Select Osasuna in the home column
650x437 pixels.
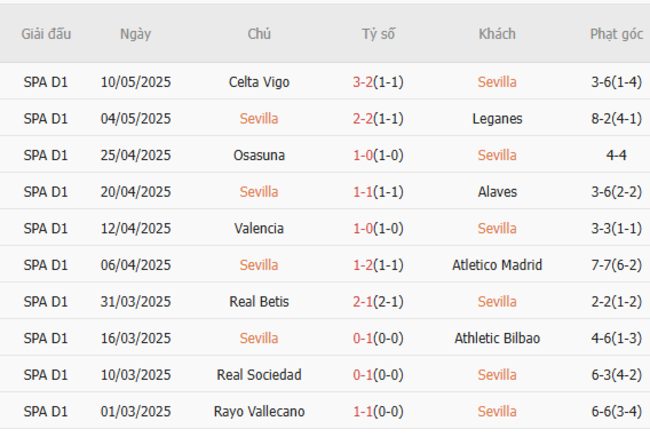pos(259,155)
